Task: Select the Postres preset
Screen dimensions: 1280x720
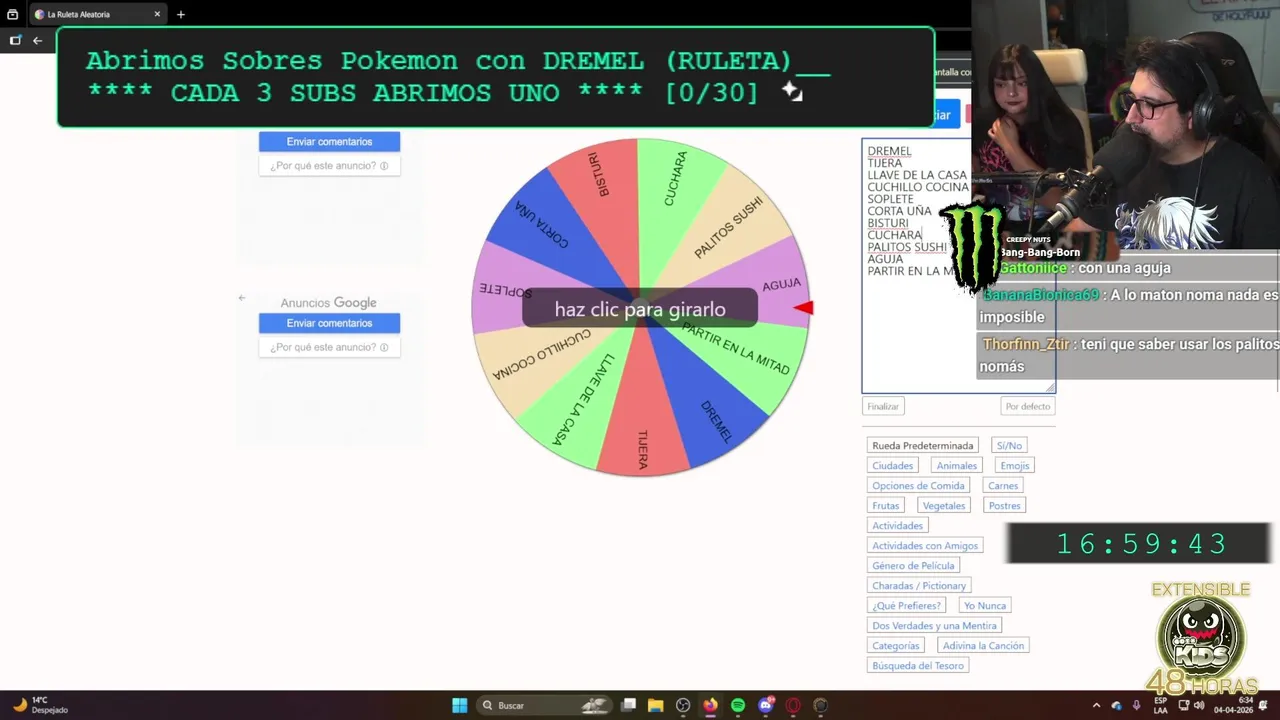Action: 1005,506
